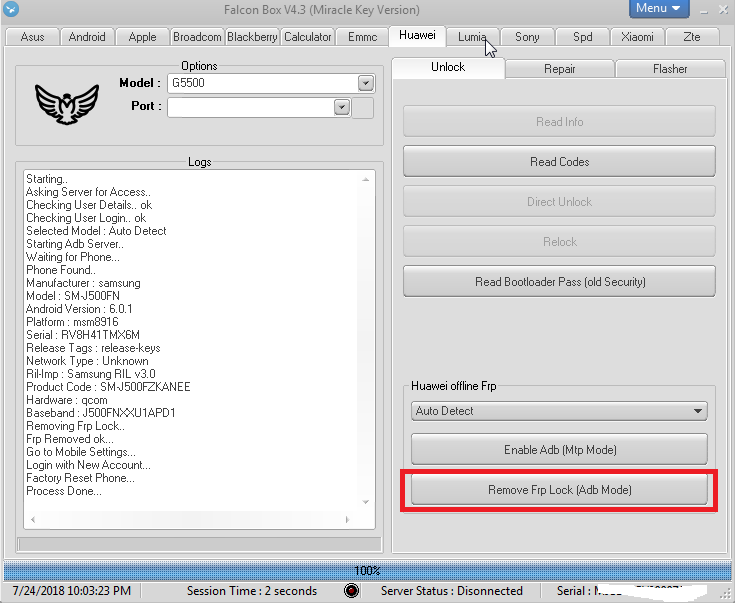Image resolution: width=735 pixels, height=603 pixels.
Task: Go to the Lumia tab
Action: (x=472, y=37)
